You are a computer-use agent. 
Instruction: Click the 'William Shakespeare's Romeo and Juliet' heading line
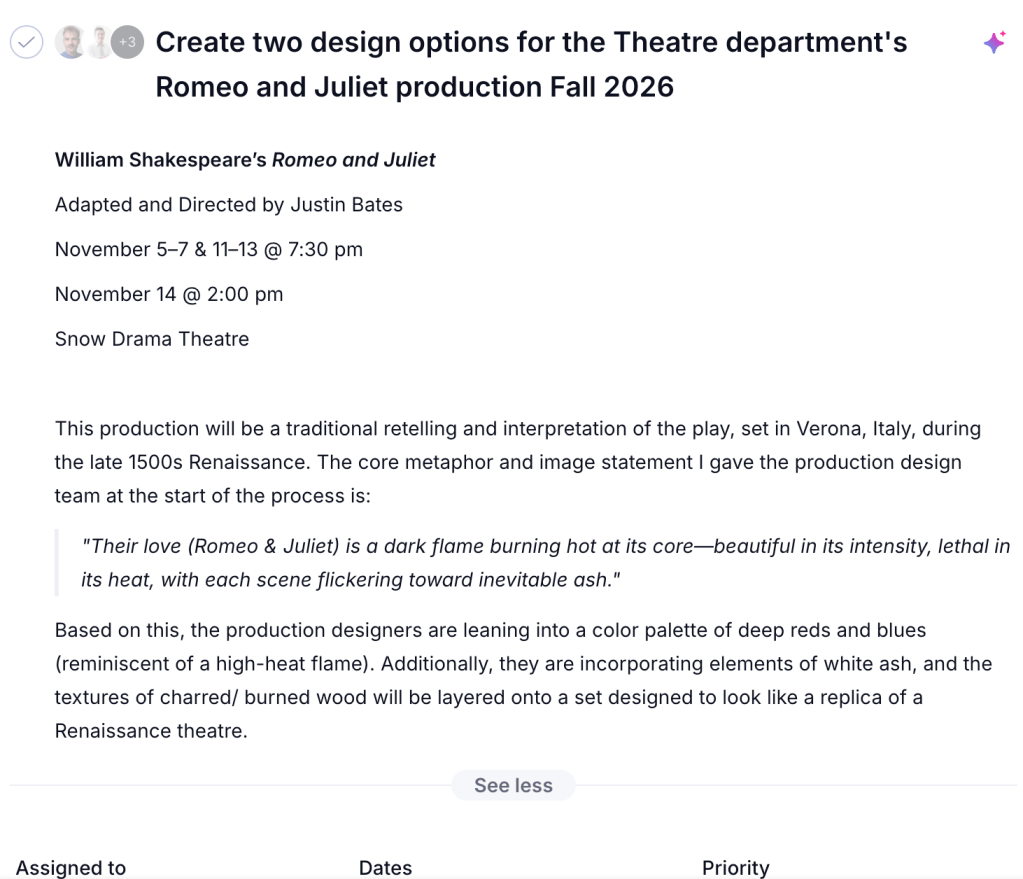tap(245, 160)
